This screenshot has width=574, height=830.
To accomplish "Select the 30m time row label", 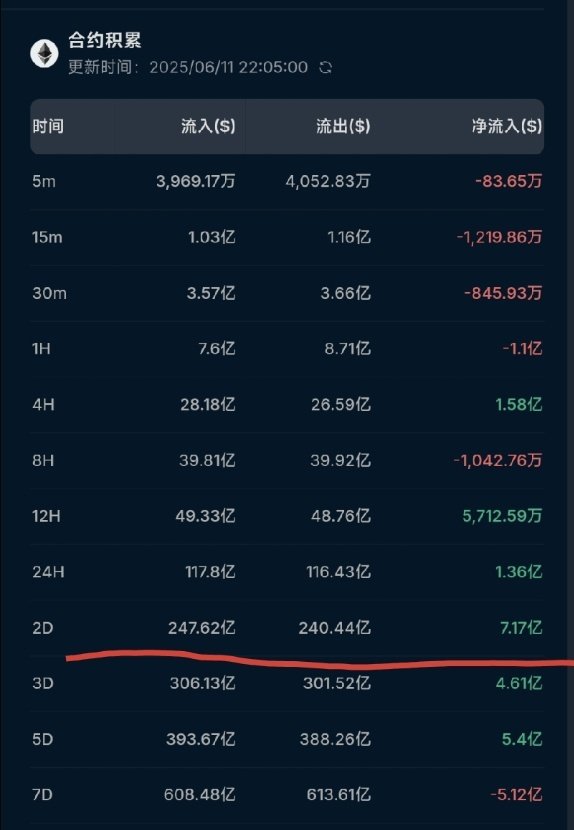I will pyautogui.click(x=49, y=293).
